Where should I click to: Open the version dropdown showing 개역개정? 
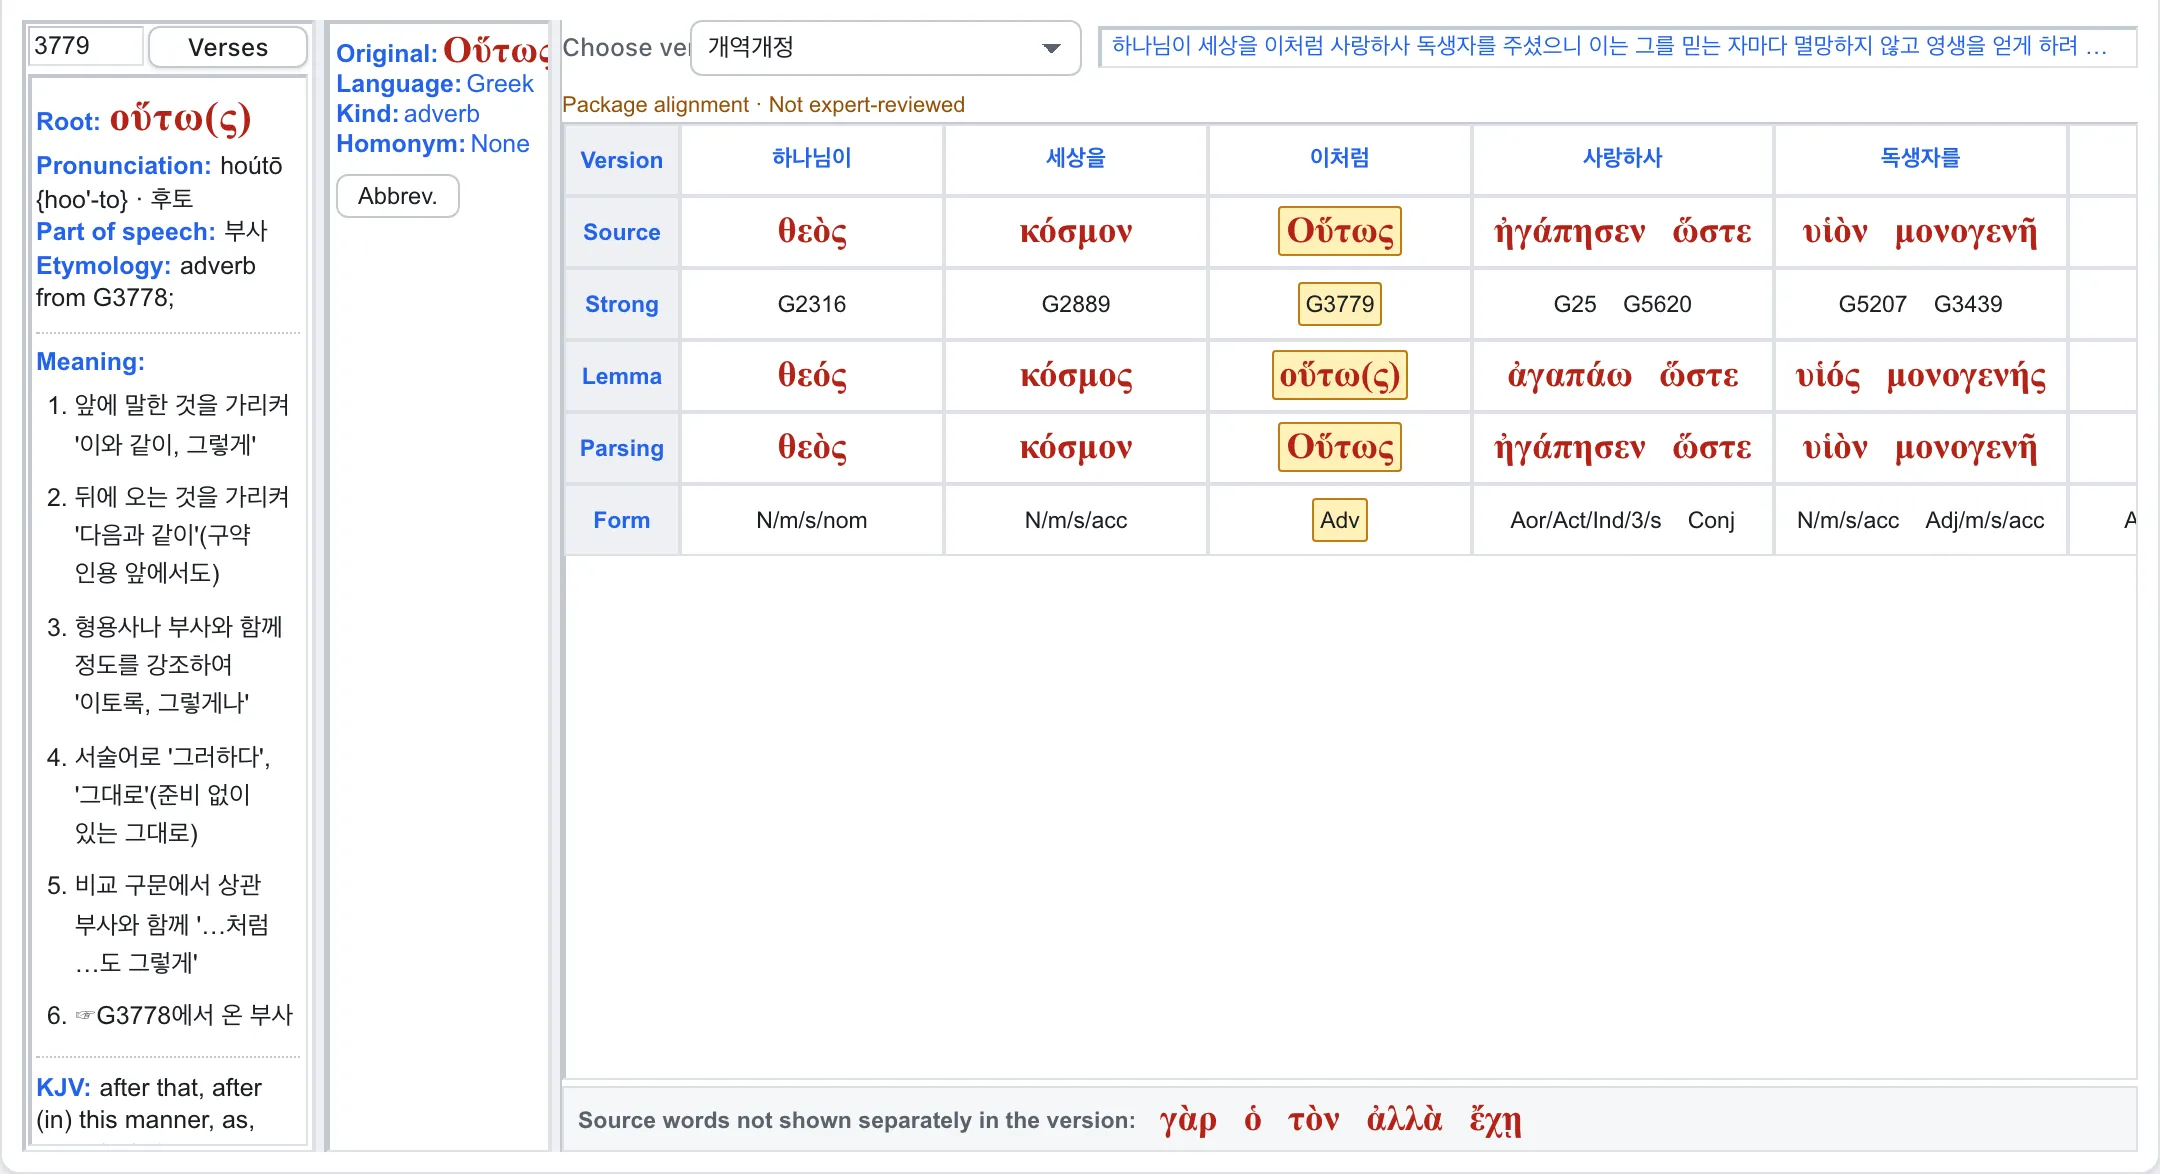pyautogui.click(x=885, y=47)
